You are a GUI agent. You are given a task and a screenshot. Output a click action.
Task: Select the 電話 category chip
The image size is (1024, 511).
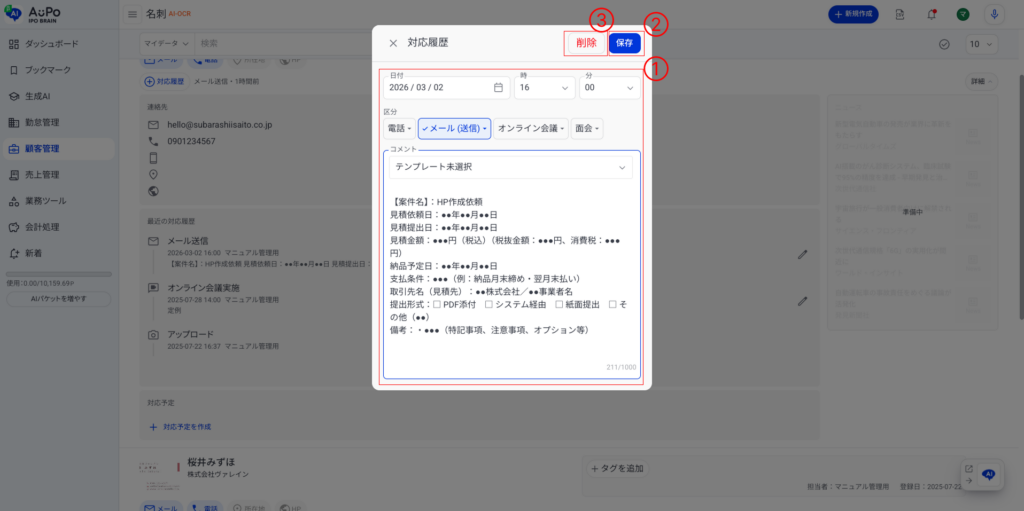[399, 129]
